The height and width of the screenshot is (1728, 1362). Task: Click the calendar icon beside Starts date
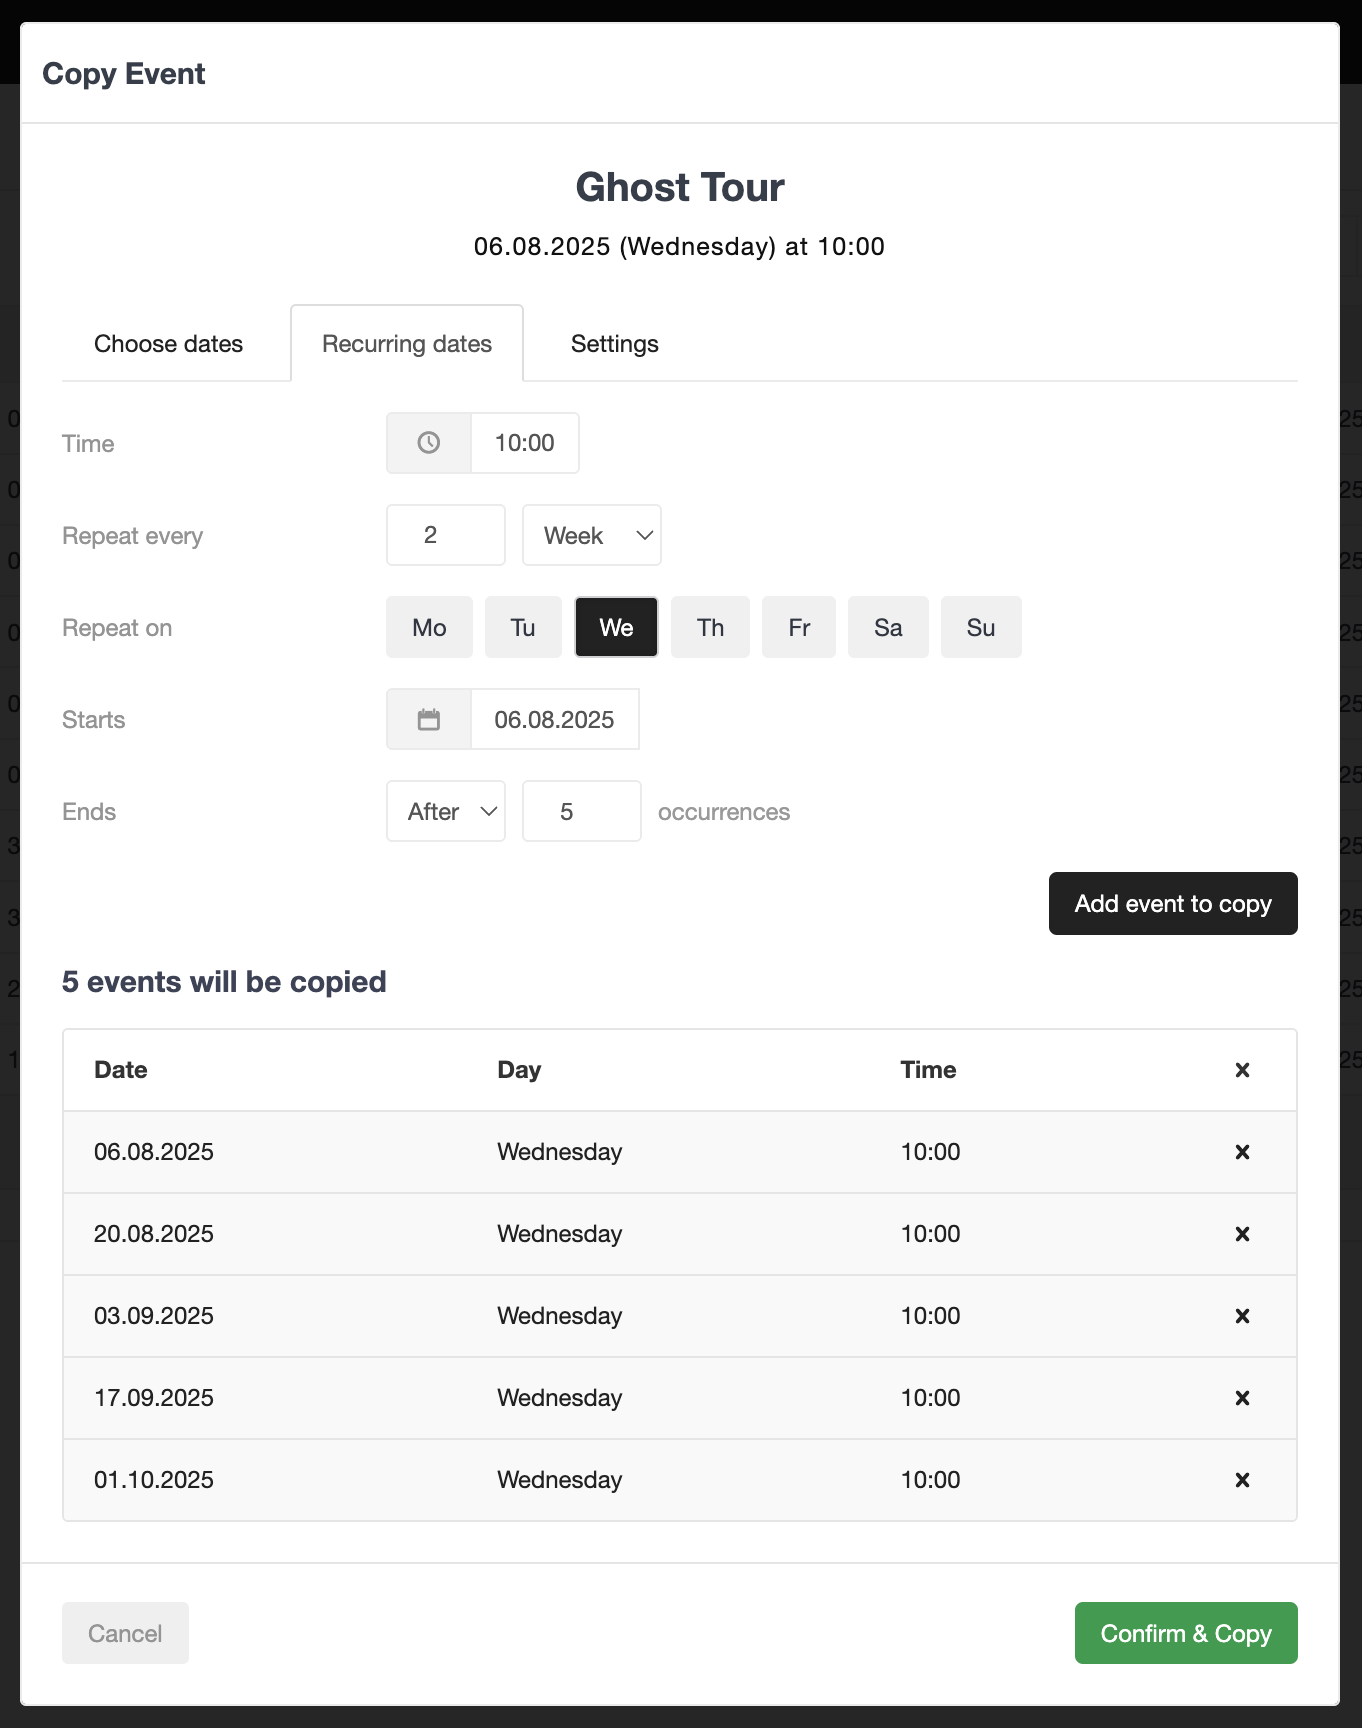[429, 719]
